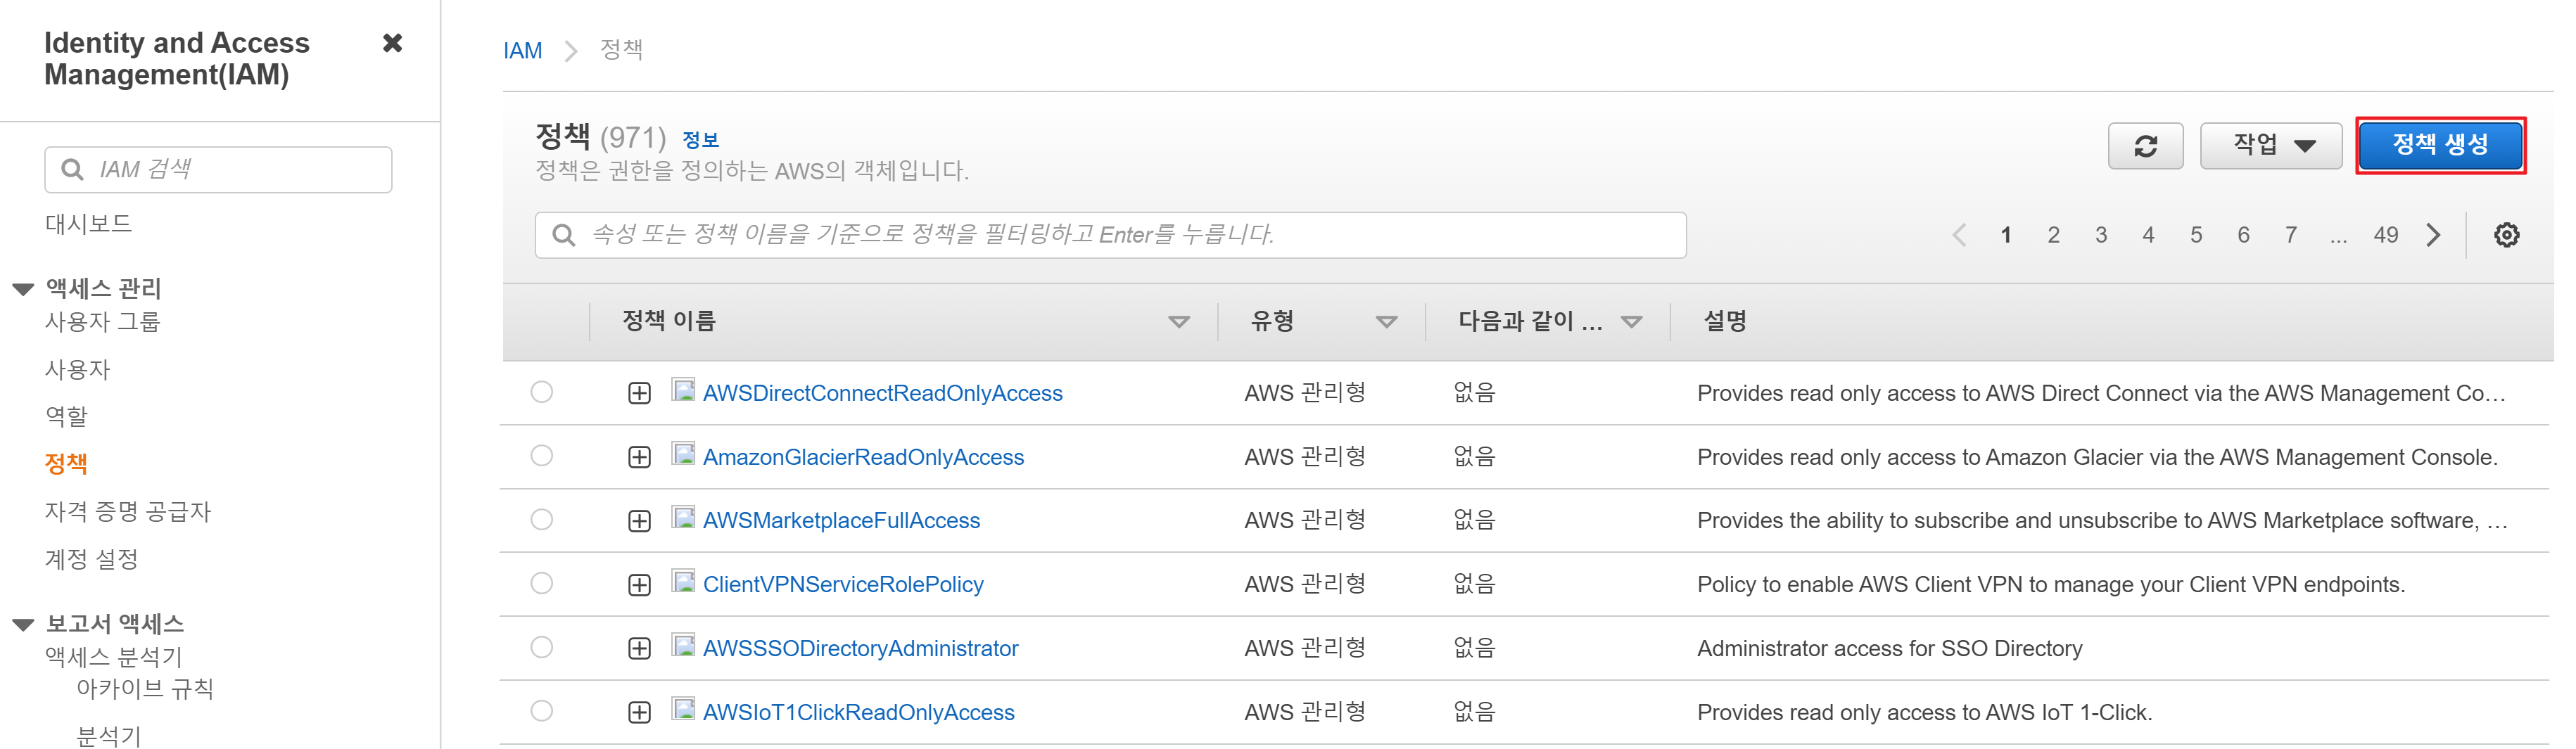Sort by the 정책 이름 column arrow
Viewport: 2576px width, 749px height.
coord(1179,322)
